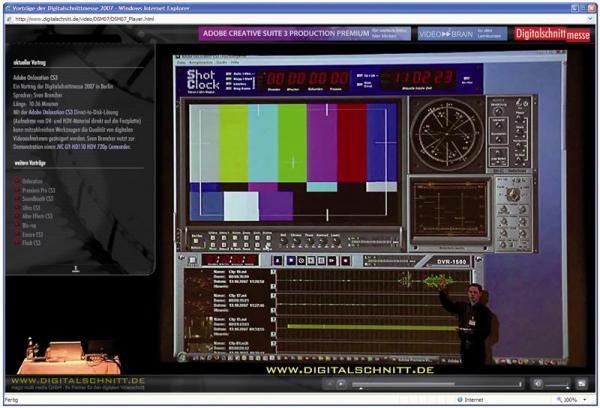The image size is (600, 408).
Task: Open the OnLocation lecture link
Action: point(32,181)
